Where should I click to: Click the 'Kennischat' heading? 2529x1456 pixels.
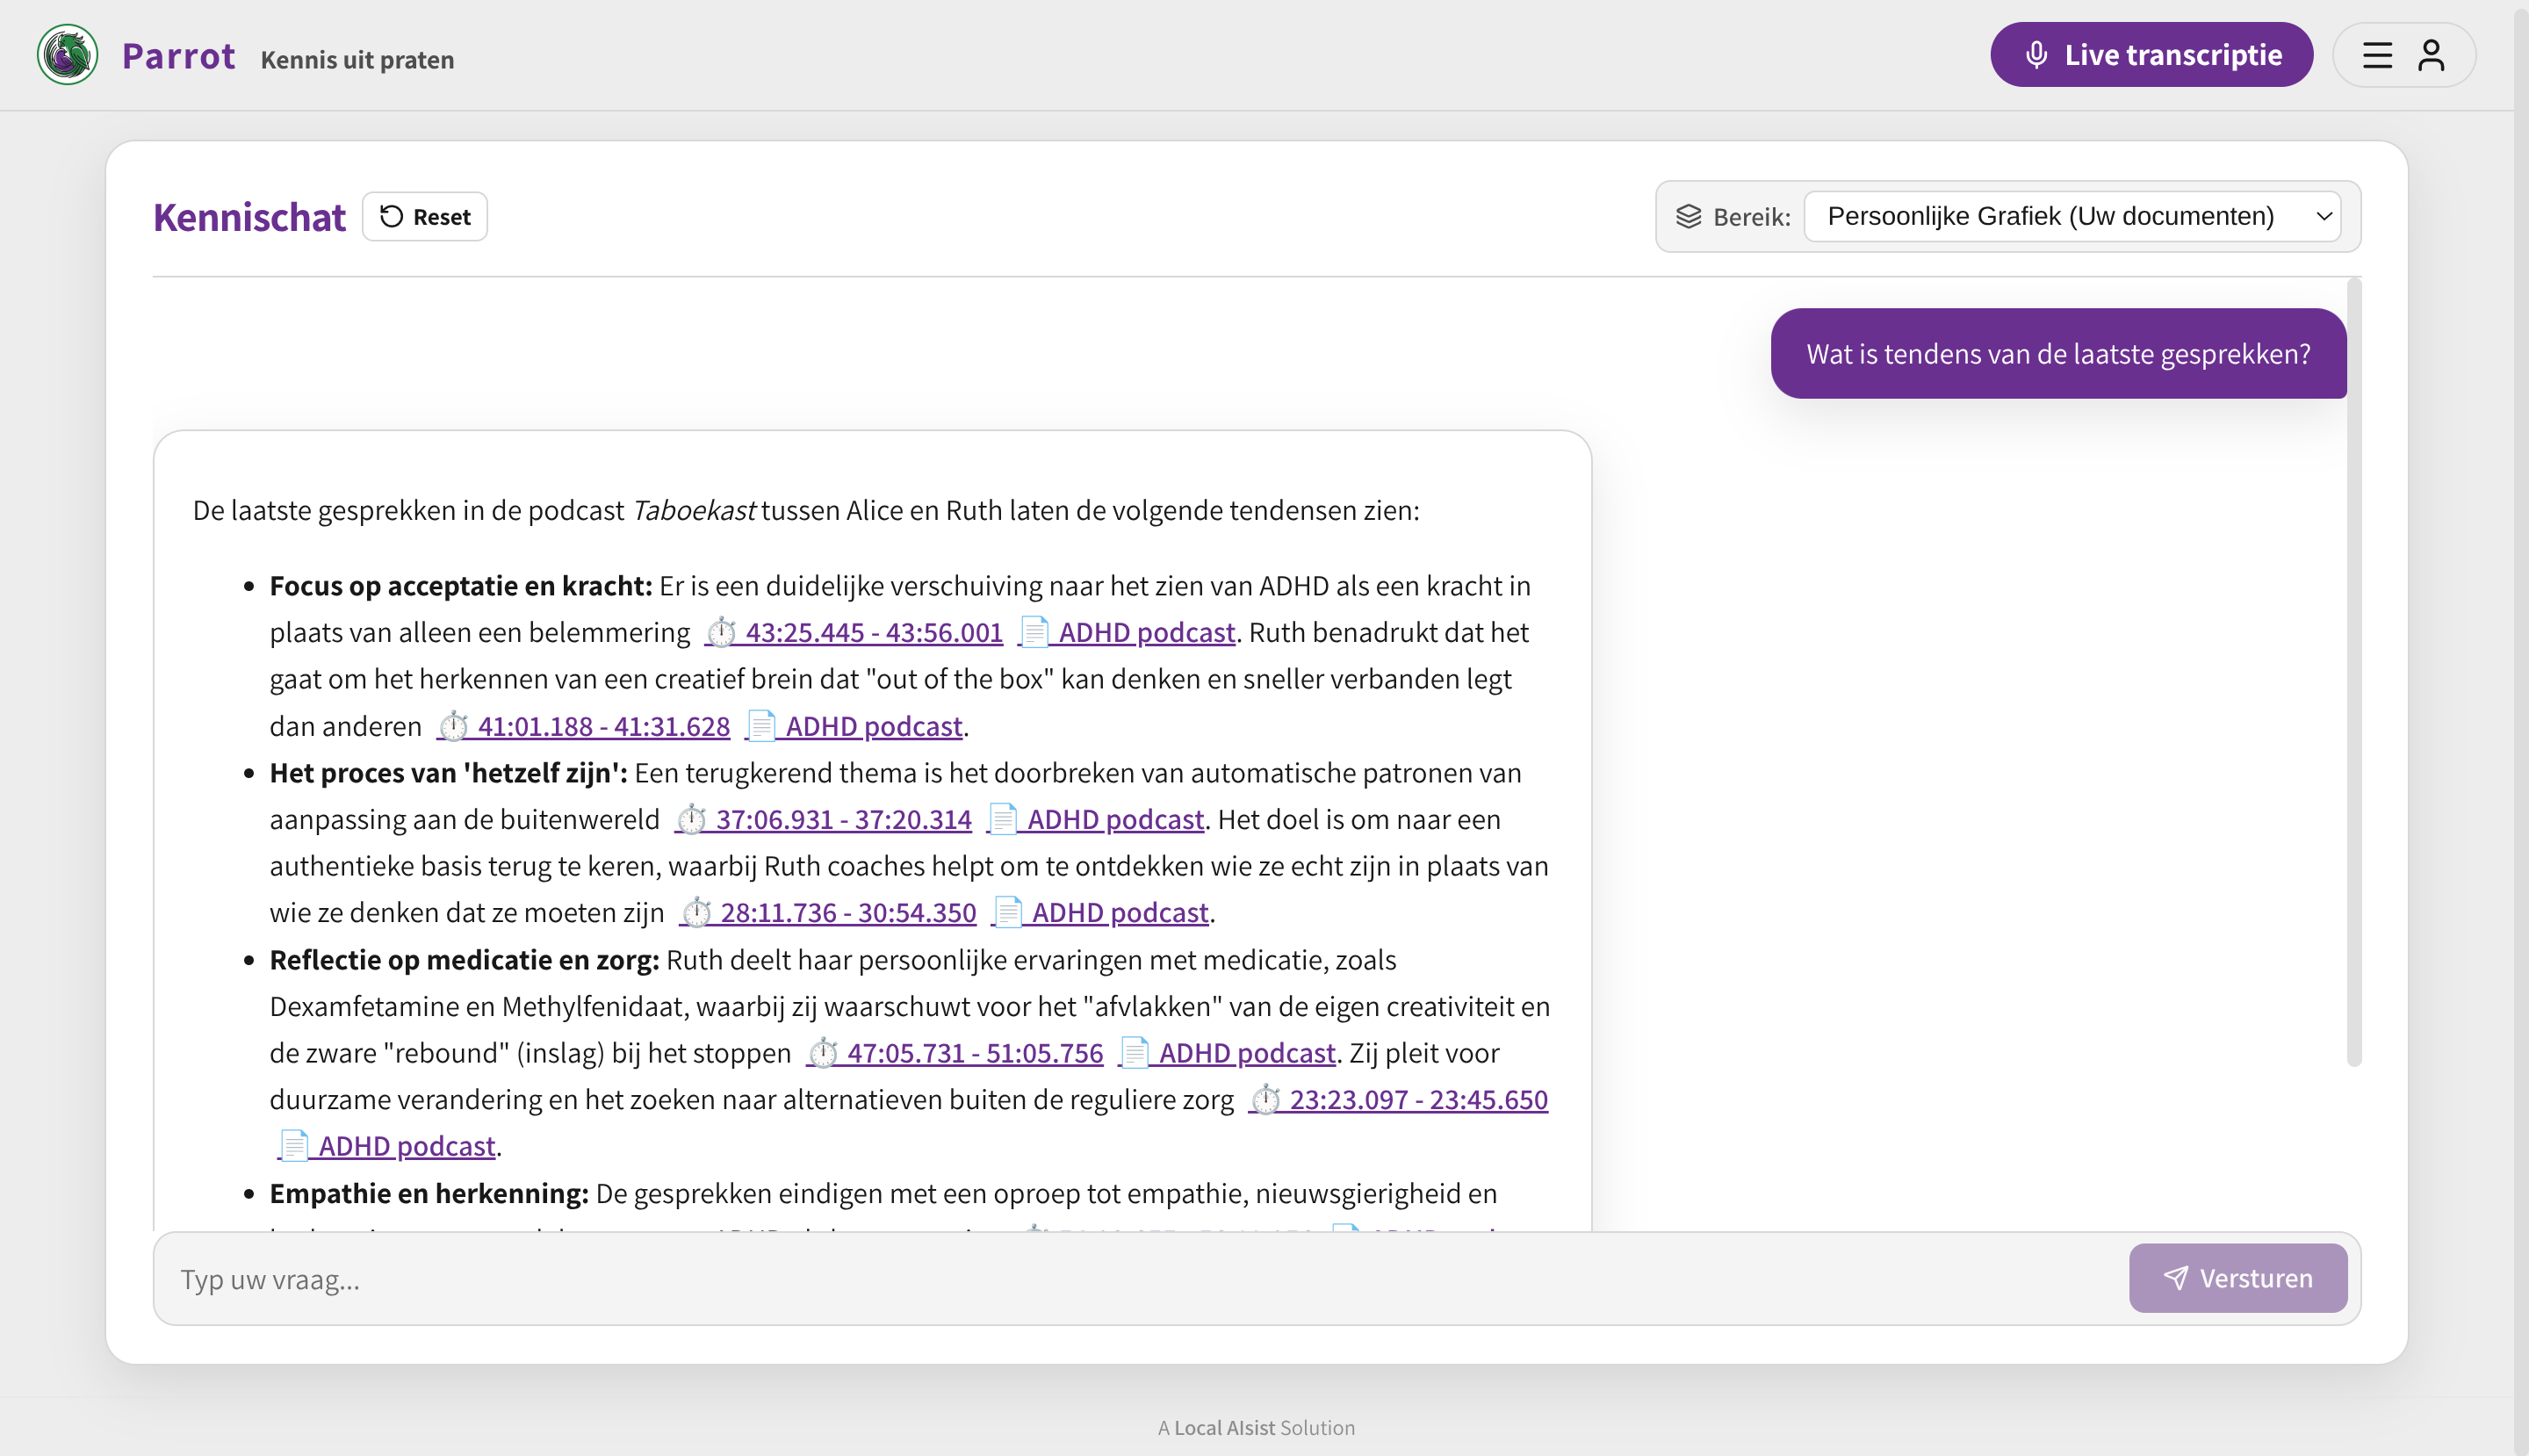[249, 217]
